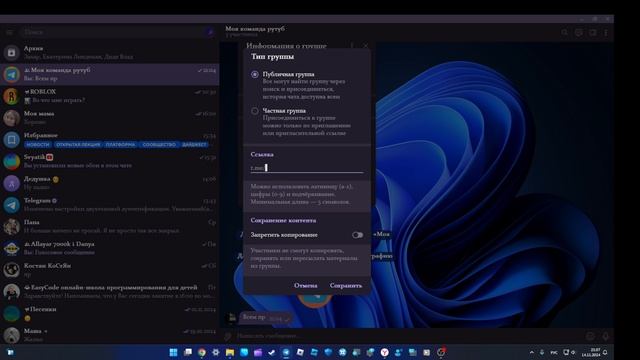Image resolution: width=640 pixels, height=360 pixels.
Task: Open the Дедушка chat
Action: (x=109, y=183)
